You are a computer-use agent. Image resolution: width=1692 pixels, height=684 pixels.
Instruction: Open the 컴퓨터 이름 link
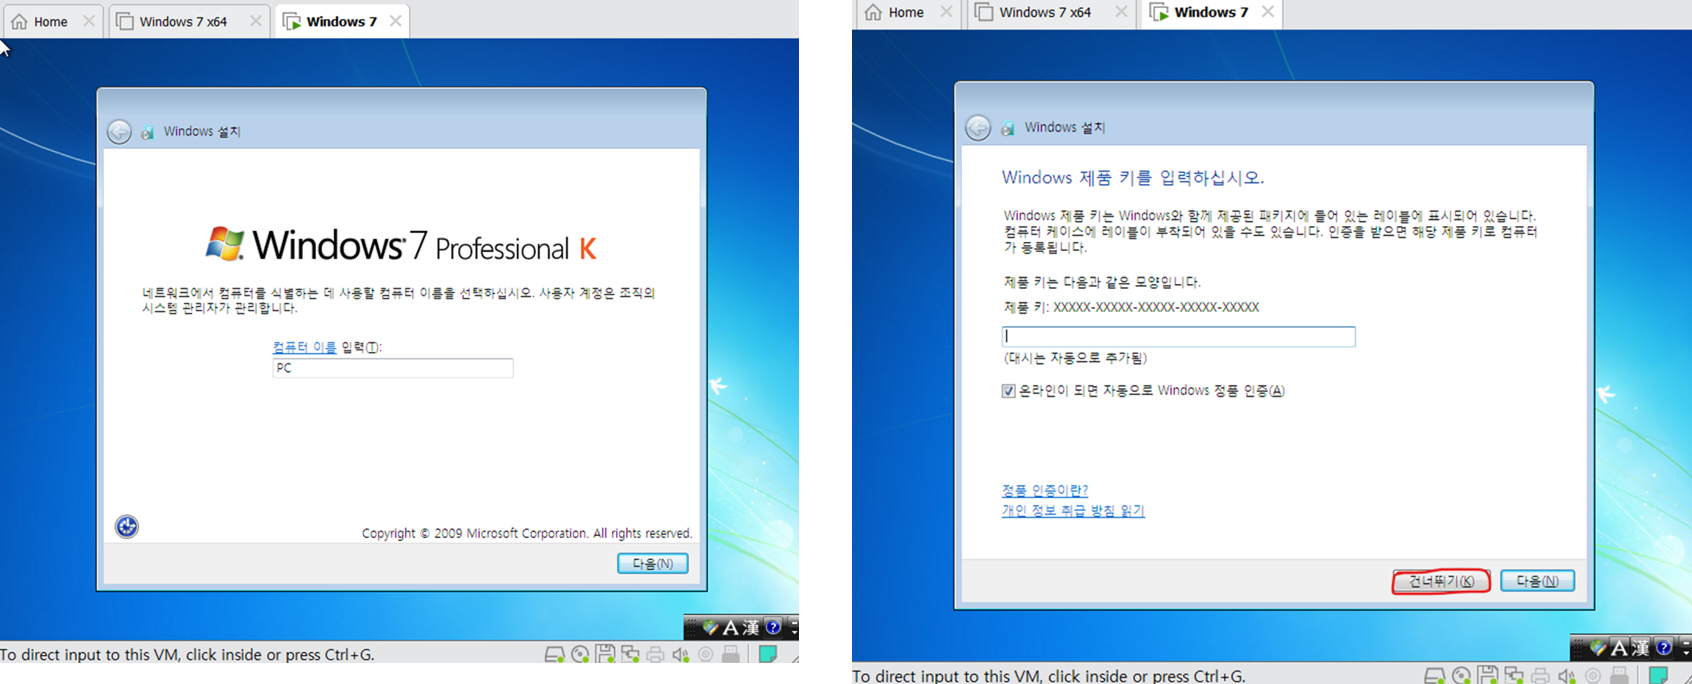click(305, 347)
